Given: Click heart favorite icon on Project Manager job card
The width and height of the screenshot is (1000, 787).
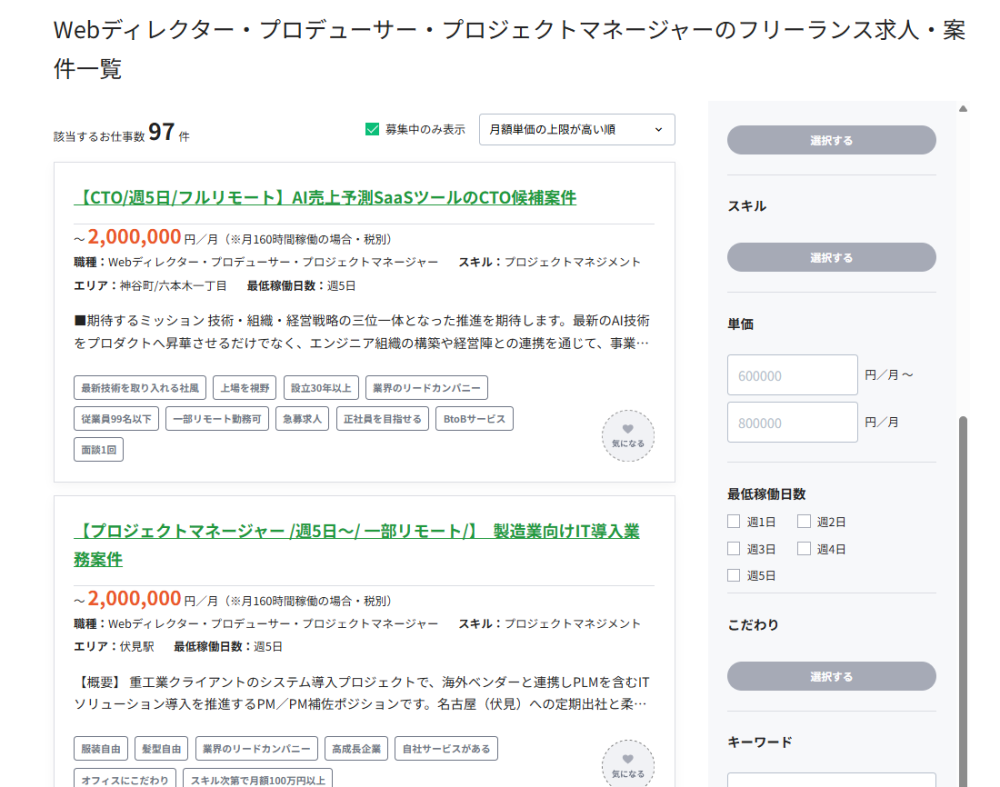Looking at the screenshot, I should pyautogui.click(x=628, y=766).
